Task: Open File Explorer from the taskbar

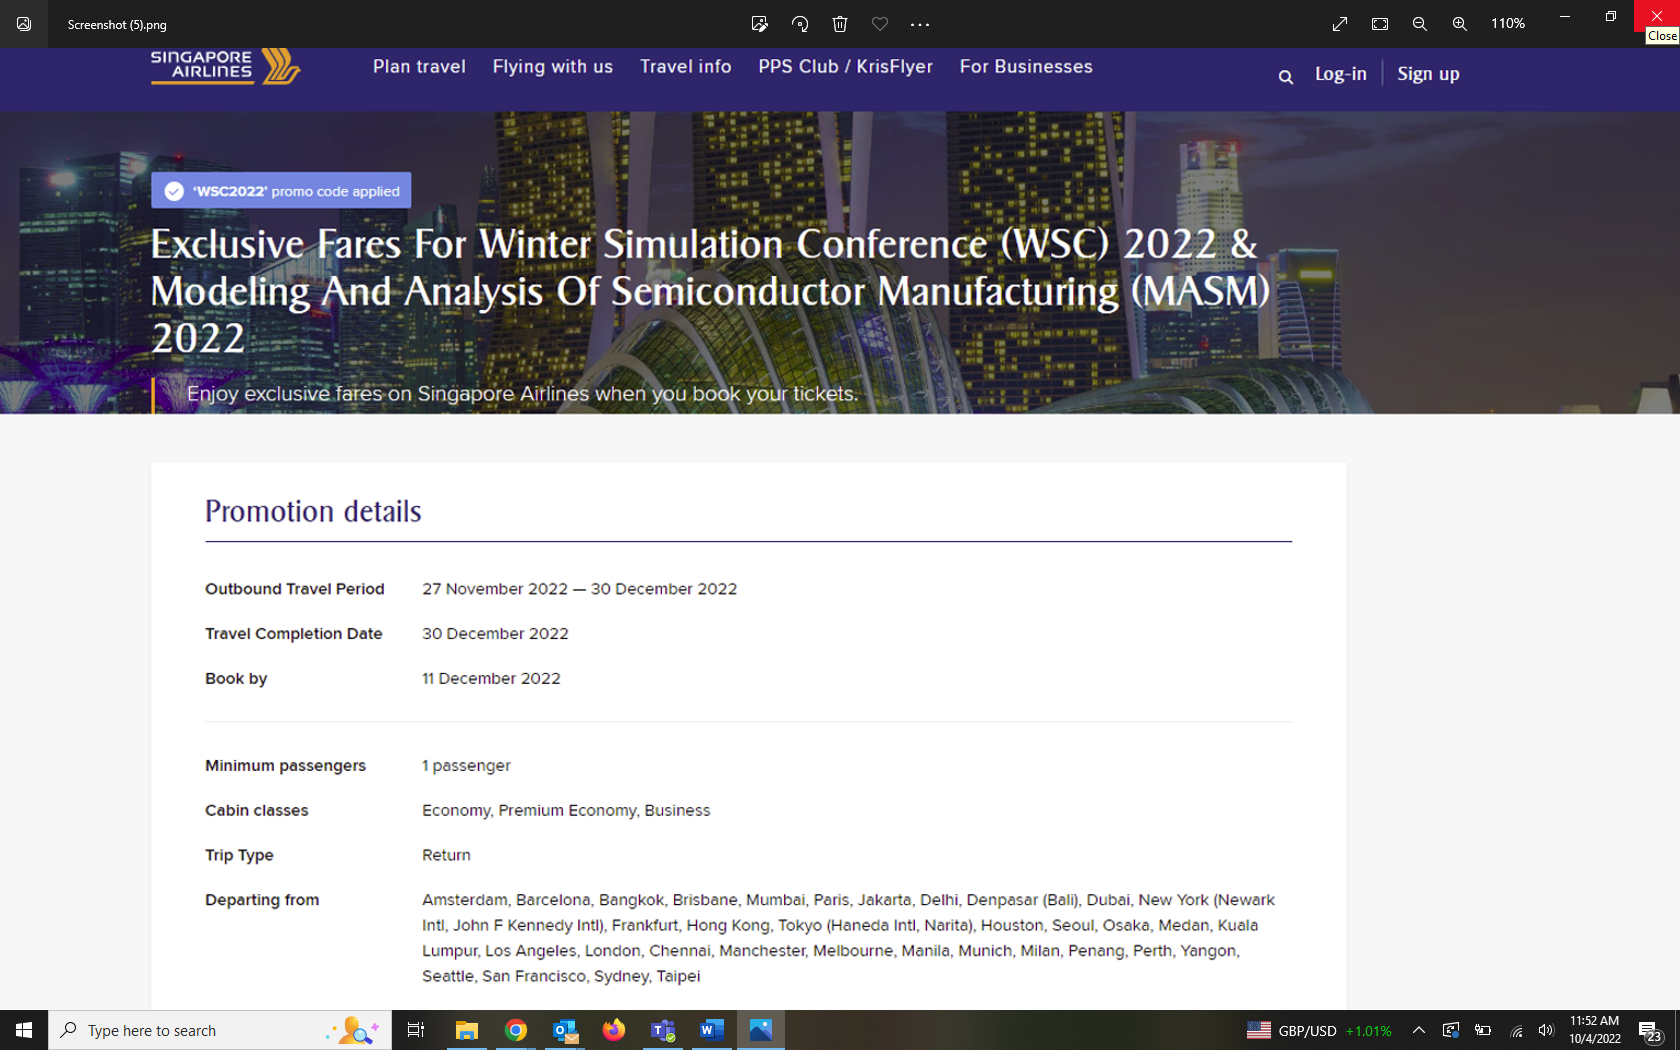Action: tap(466, 1030)
